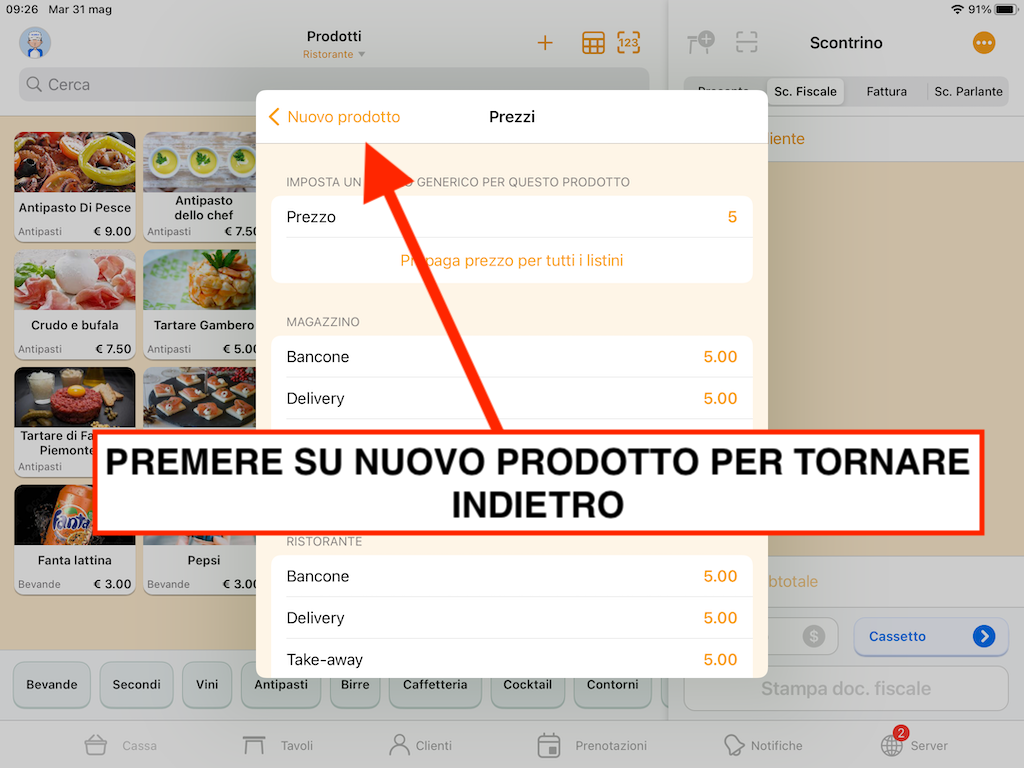Open Cassa in the bottom bar
Viewport: 1024px width, 768px height.
pos(120,745)
